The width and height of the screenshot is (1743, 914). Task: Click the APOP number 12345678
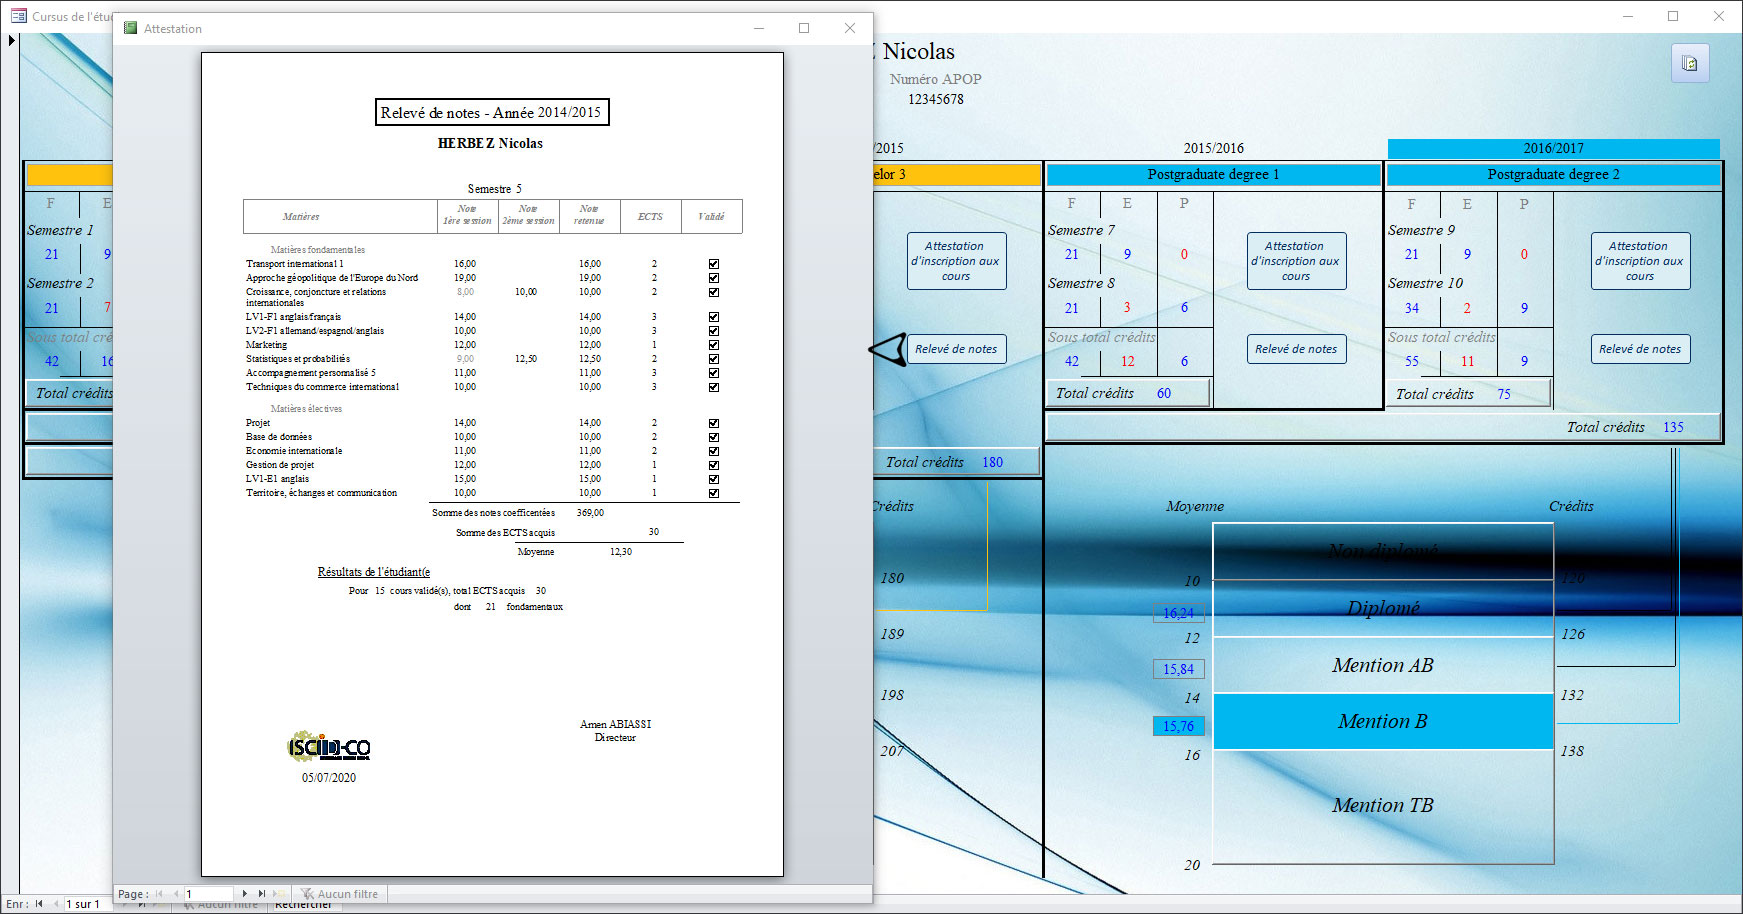(x=936, y=99)
